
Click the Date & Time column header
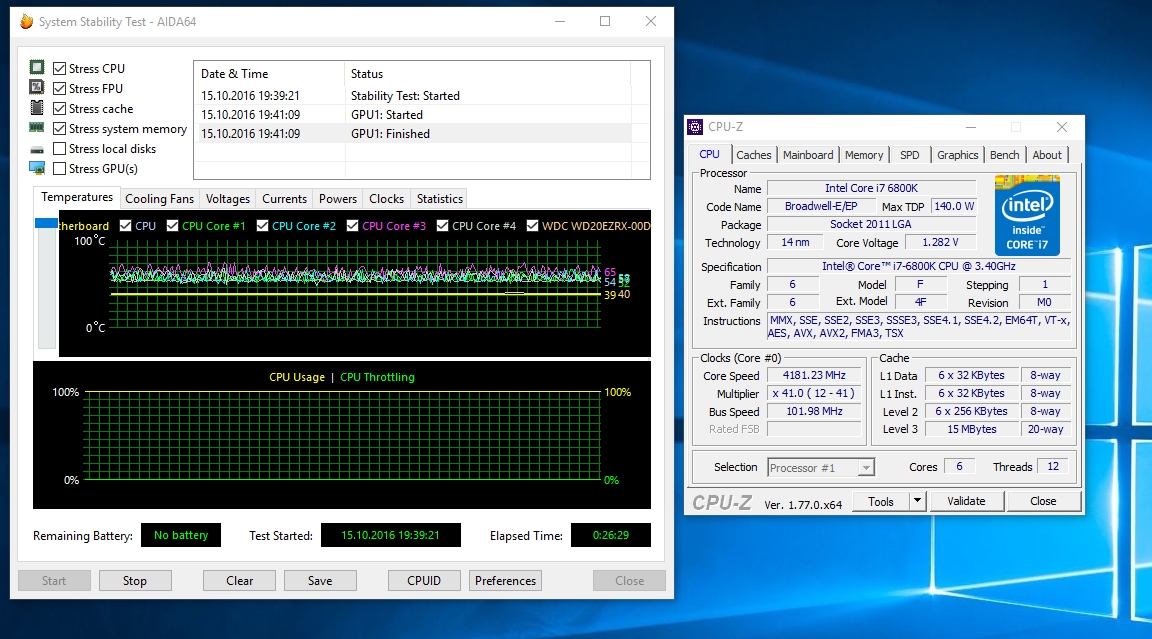[x=269, y=73]
